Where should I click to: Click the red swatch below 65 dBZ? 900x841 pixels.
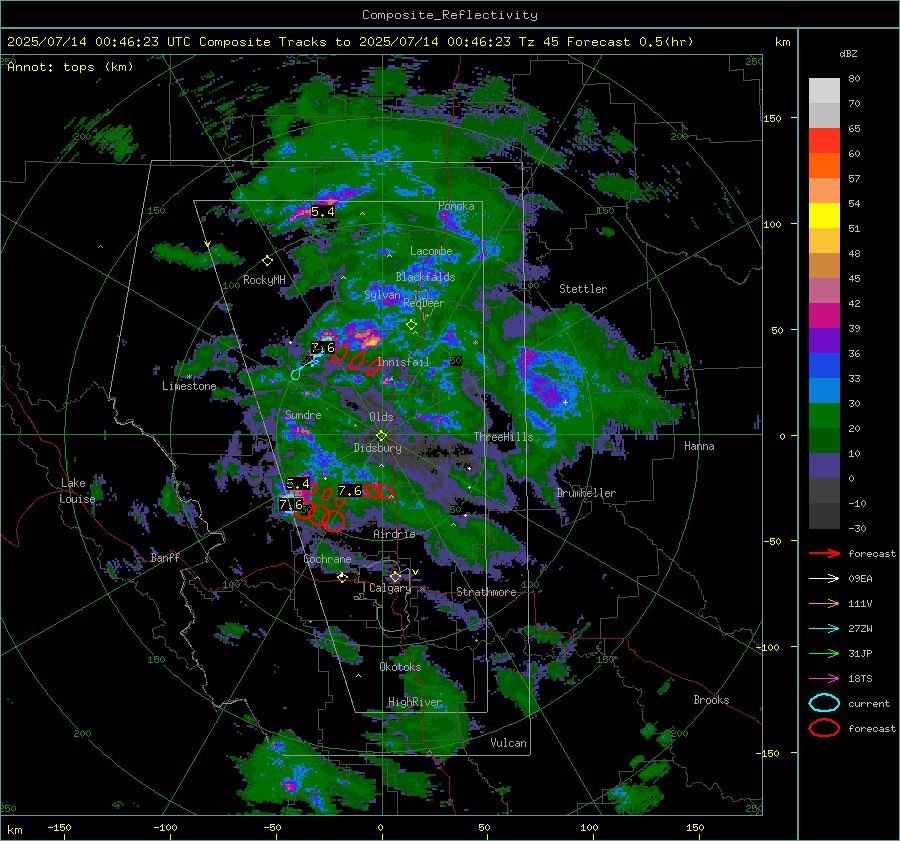pos(824,141)
